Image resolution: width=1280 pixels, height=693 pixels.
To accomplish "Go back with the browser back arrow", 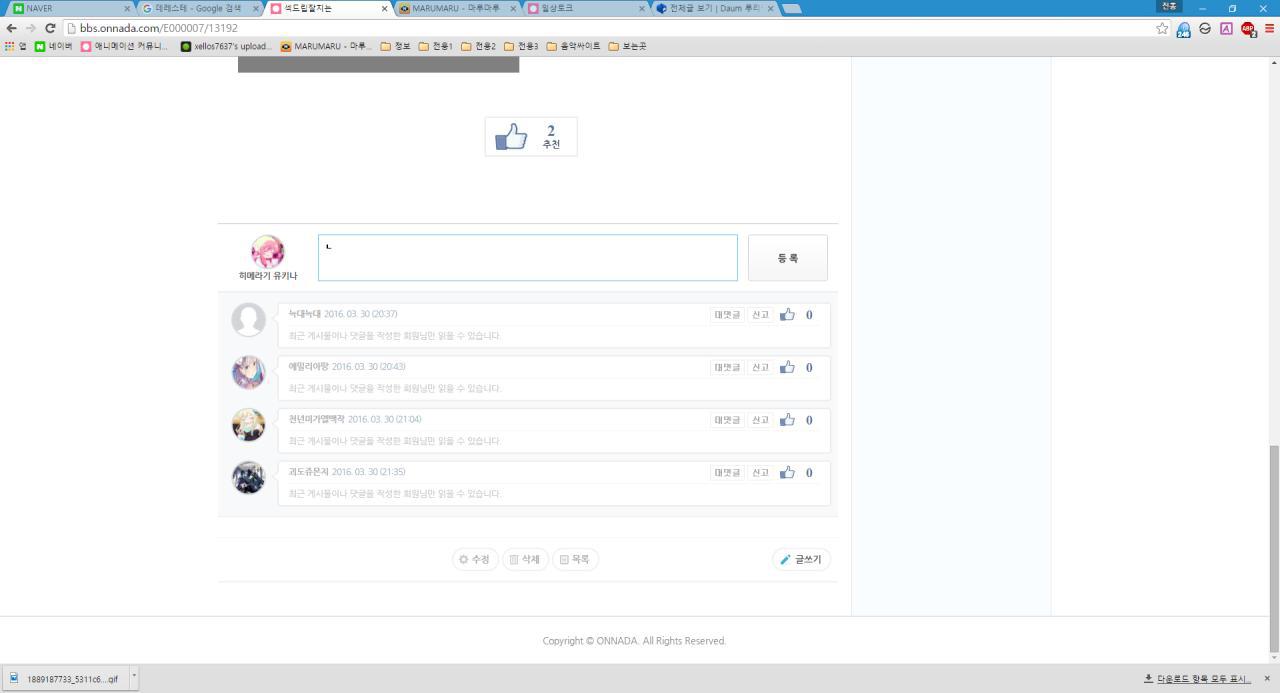I will (12, 28).
